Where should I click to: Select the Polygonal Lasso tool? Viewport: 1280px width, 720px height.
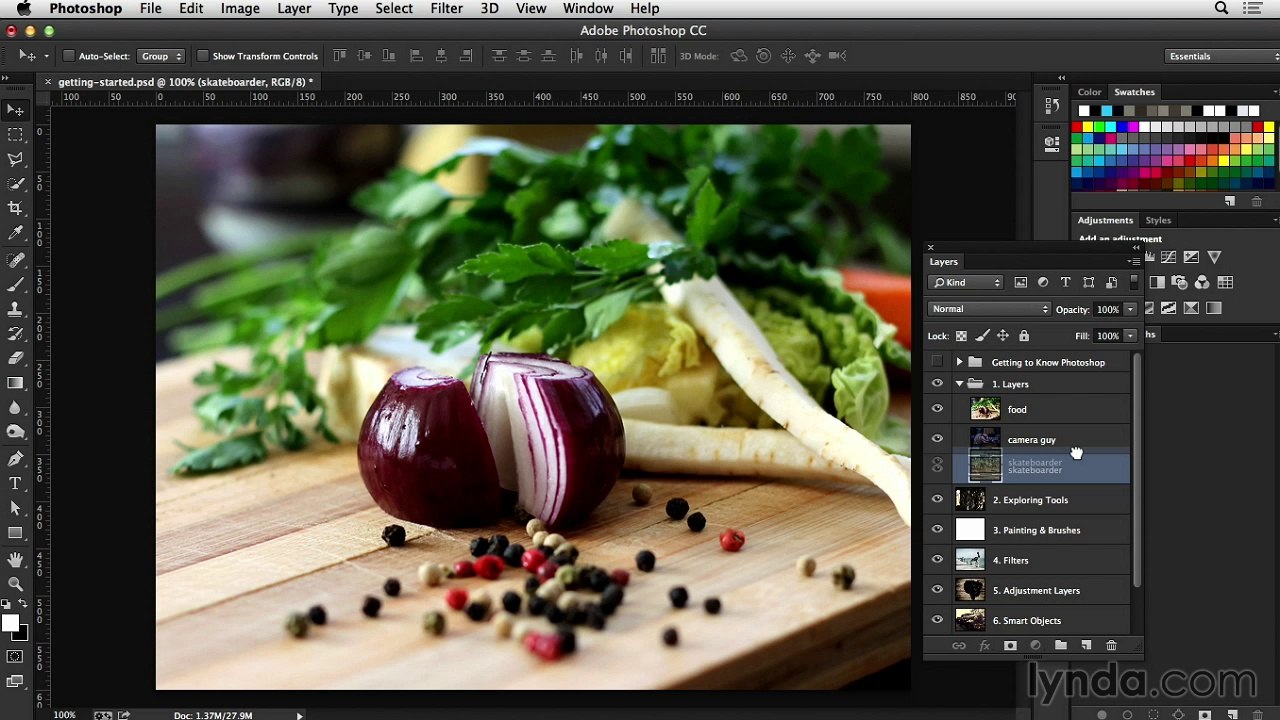pos(15,160)
